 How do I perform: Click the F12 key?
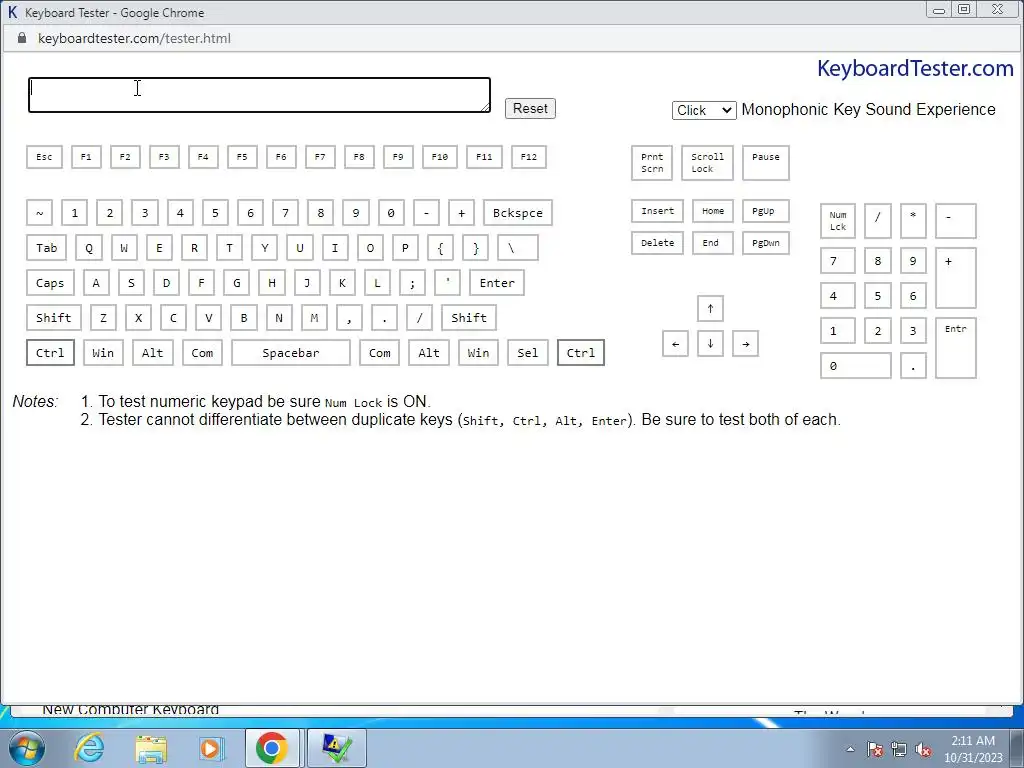[x=528, y=157]
